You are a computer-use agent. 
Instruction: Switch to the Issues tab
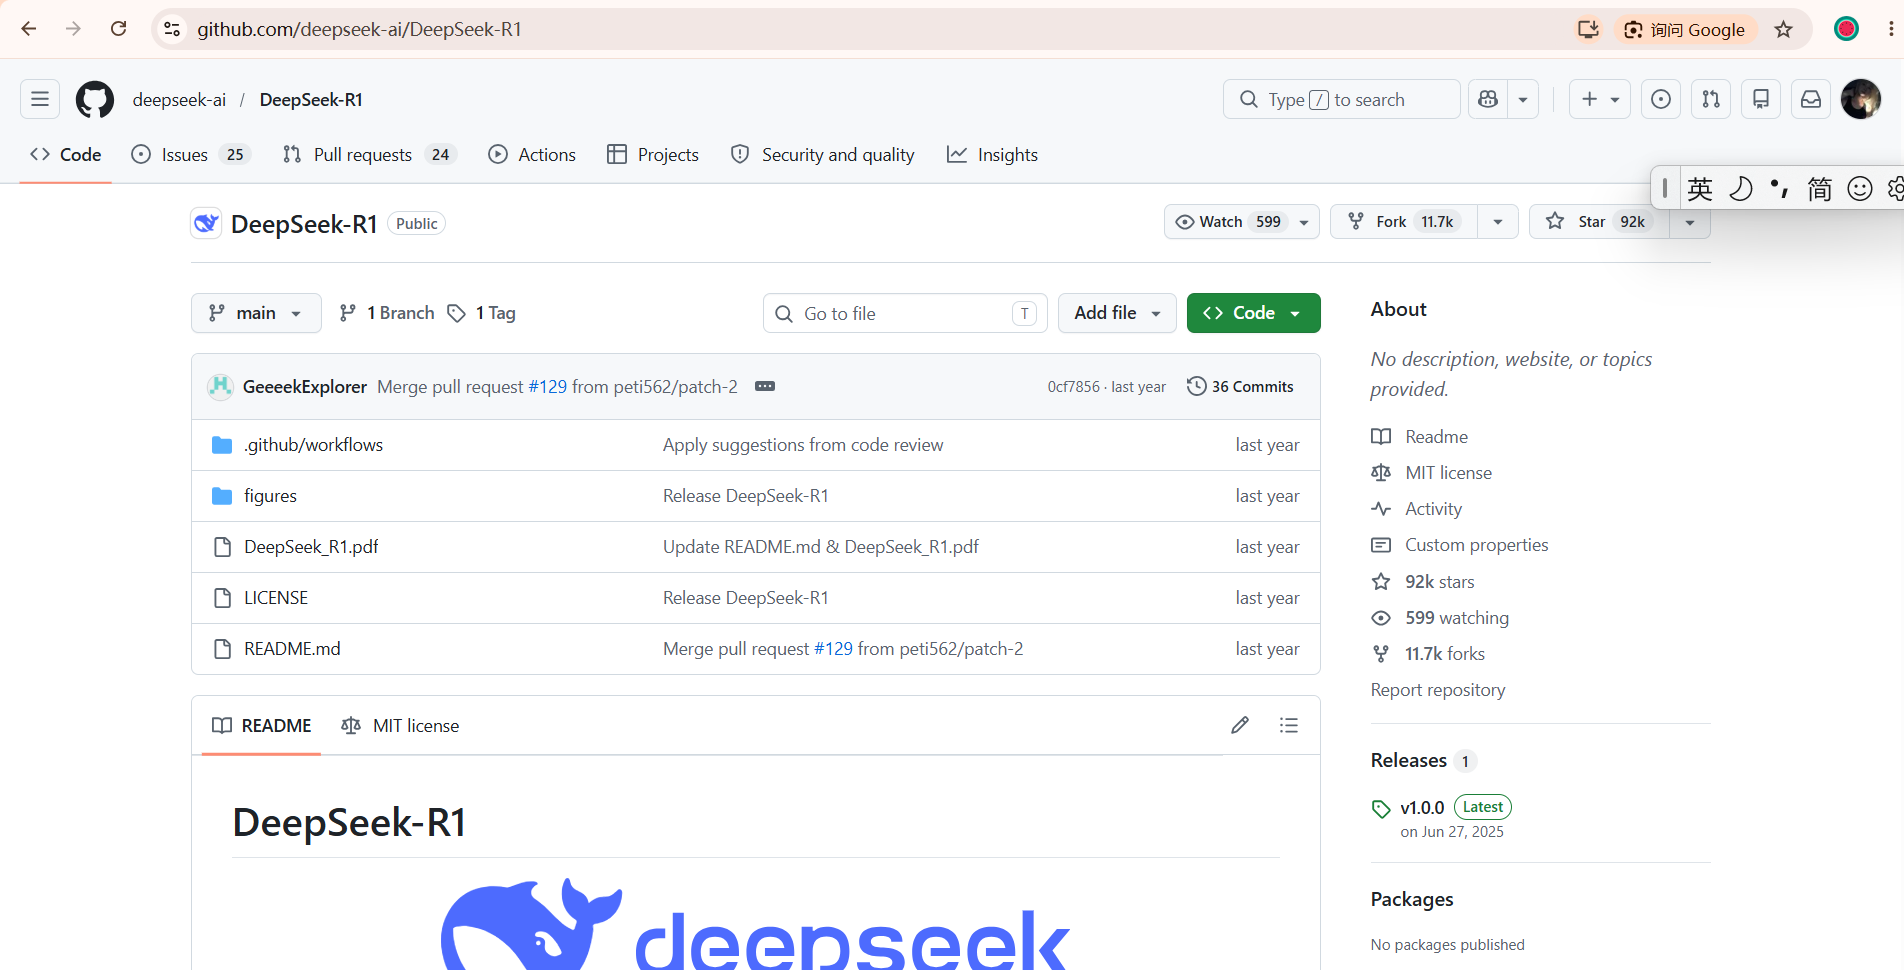click(x=190, y=154)
